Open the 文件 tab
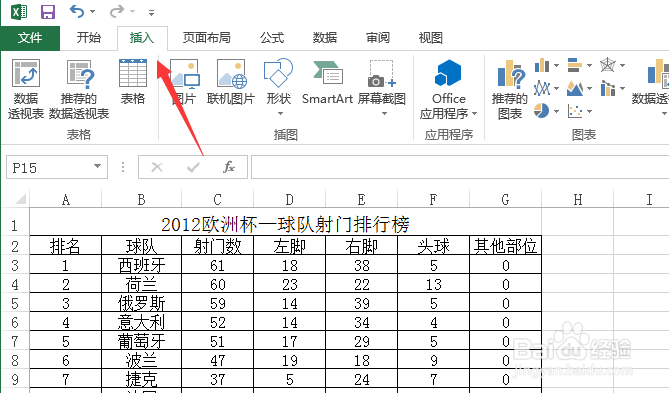 click(30, 38)
